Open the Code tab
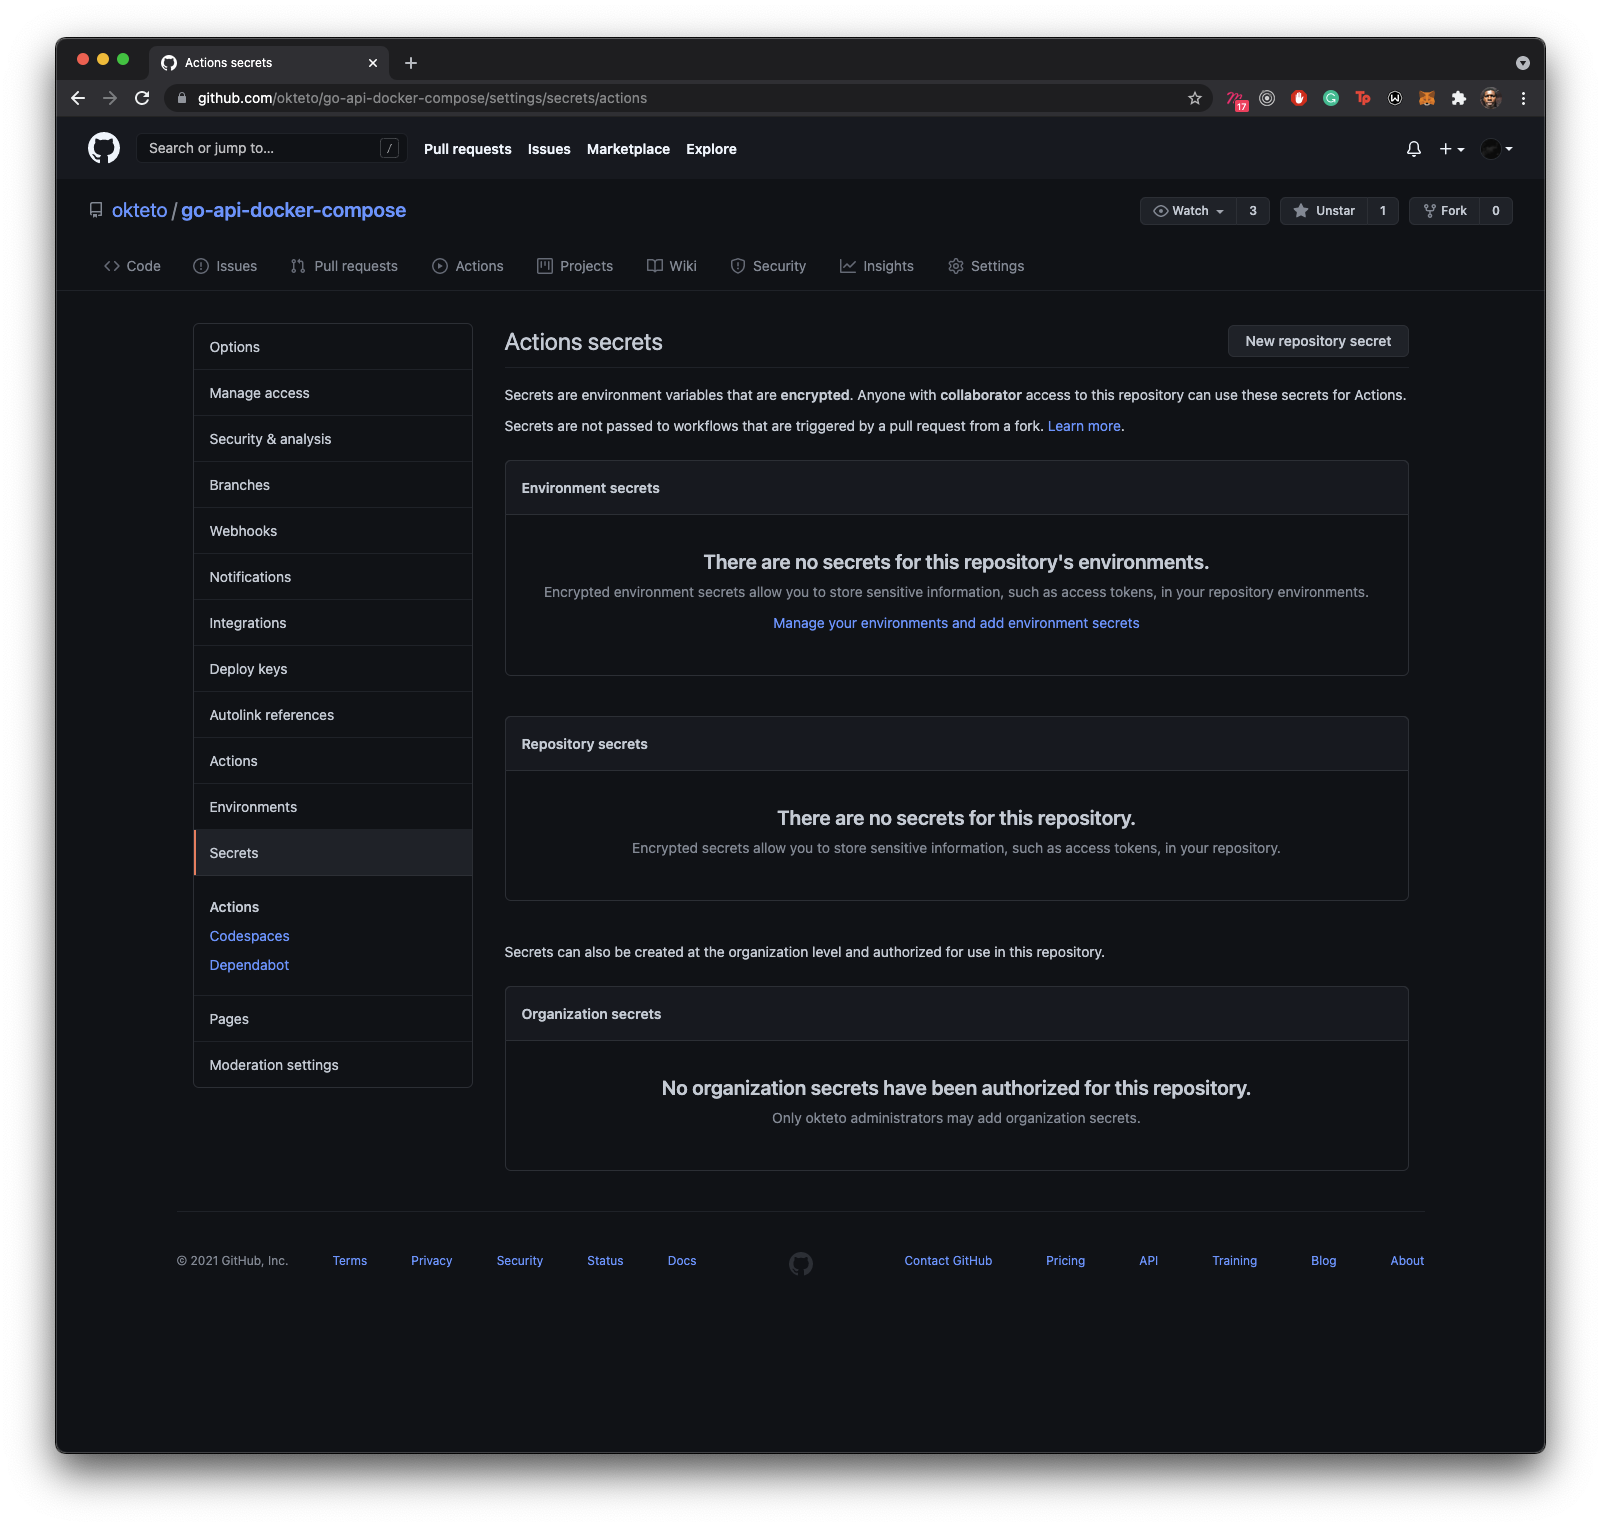This screenshot has width=1601, height=1527. 132,266
